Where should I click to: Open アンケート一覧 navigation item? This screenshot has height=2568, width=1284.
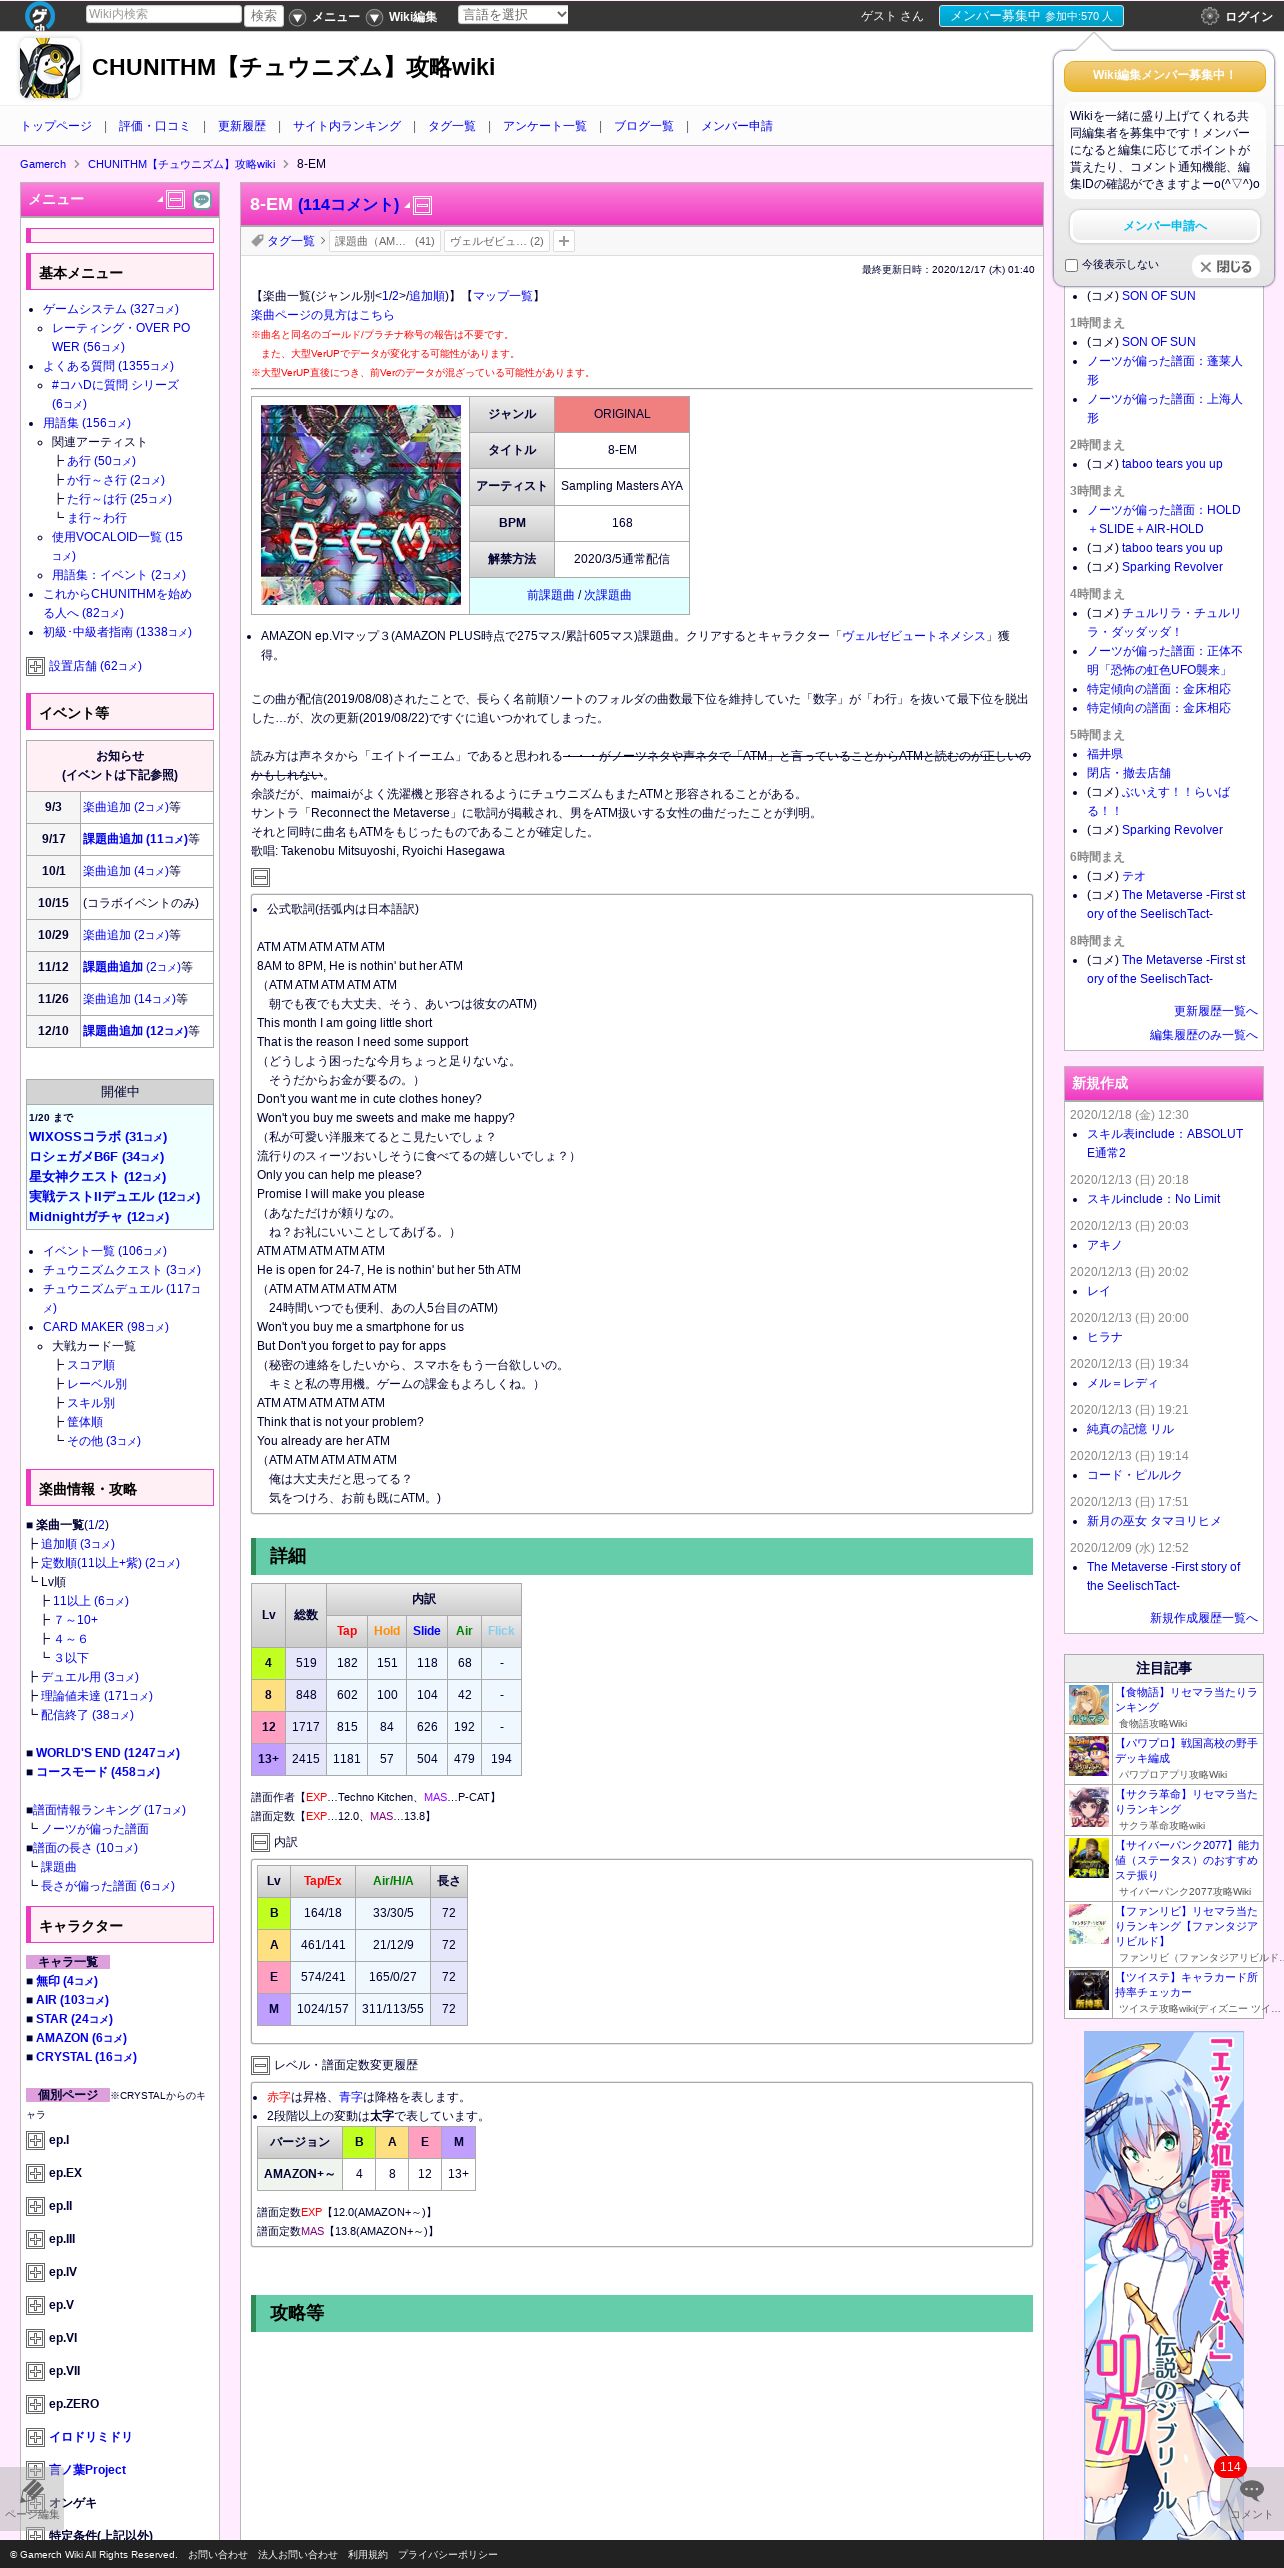pos(545,126)
